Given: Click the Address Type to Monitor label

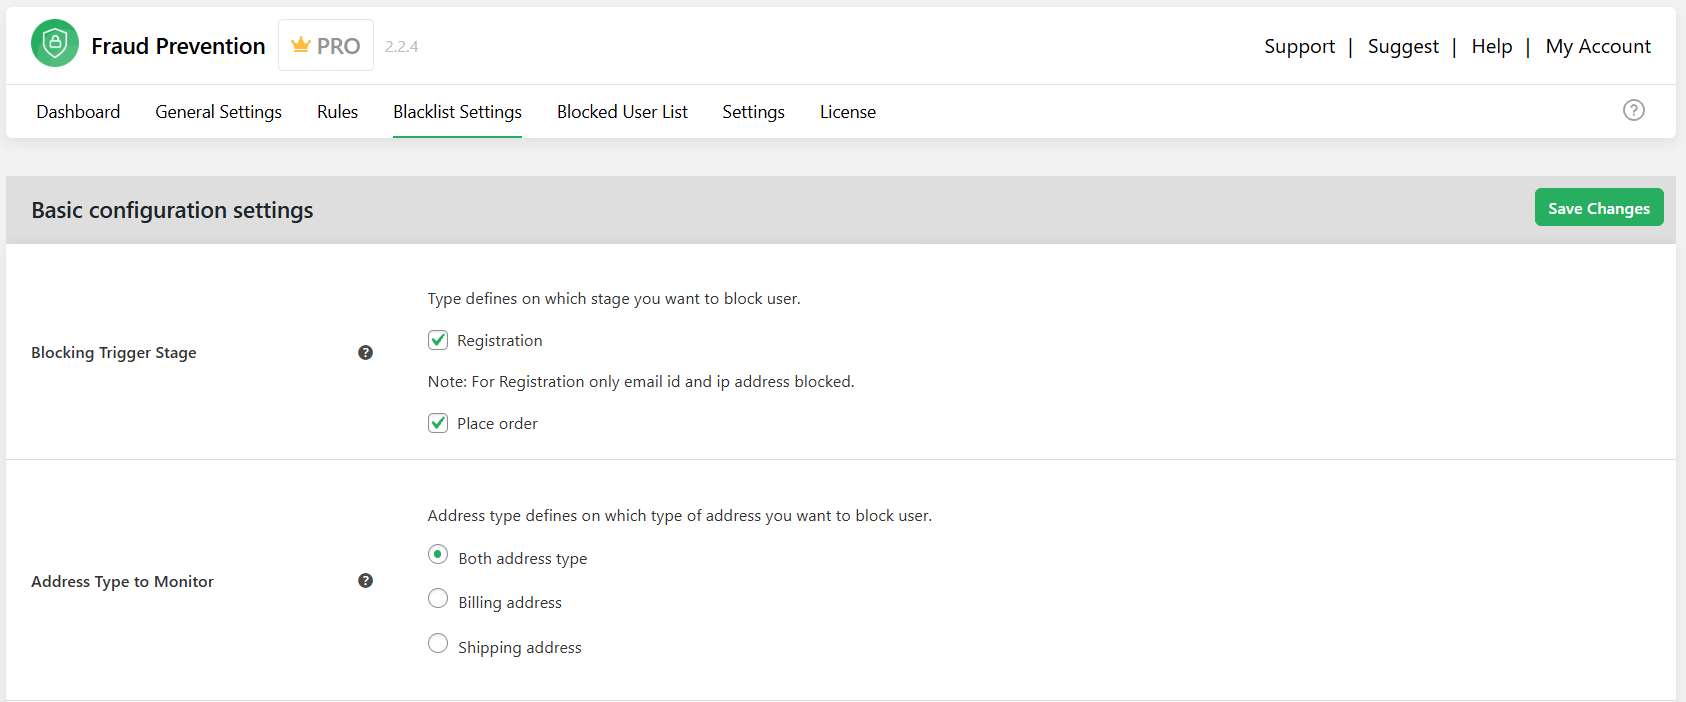Looking at the screenshot, I should click(x=122, y=581).
